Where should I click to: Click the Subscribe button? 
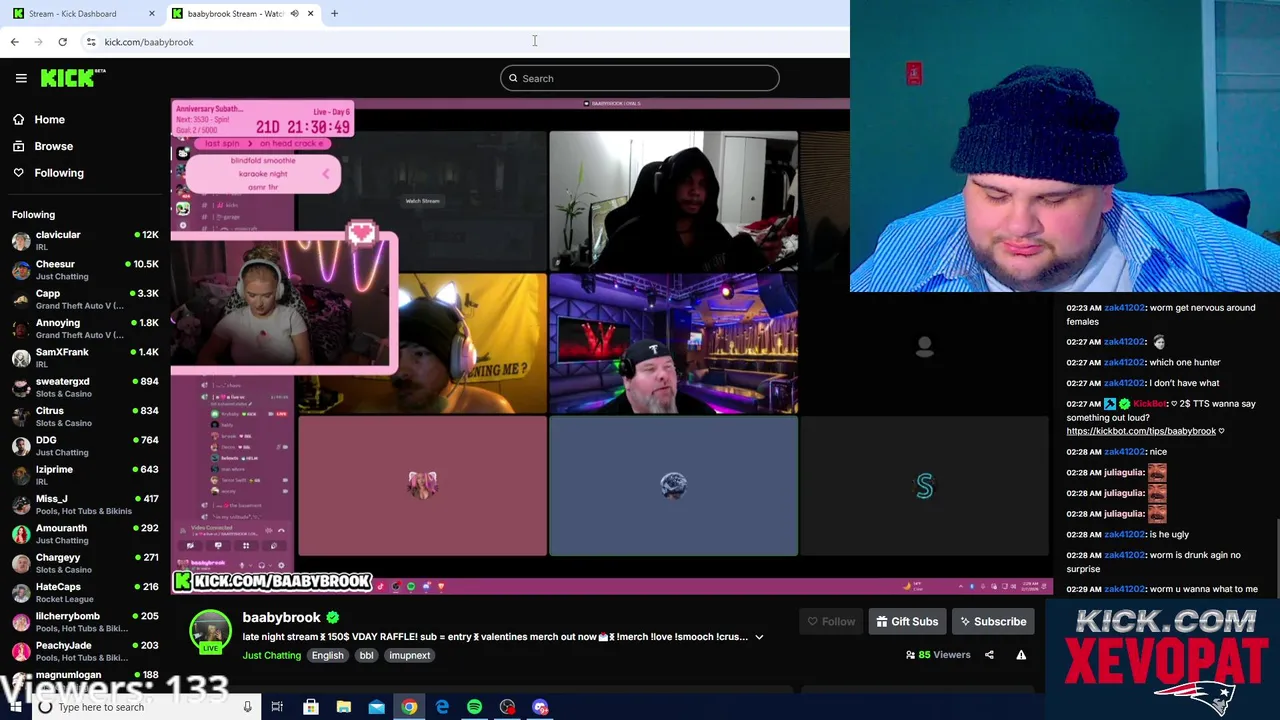(x=993, y=622)
